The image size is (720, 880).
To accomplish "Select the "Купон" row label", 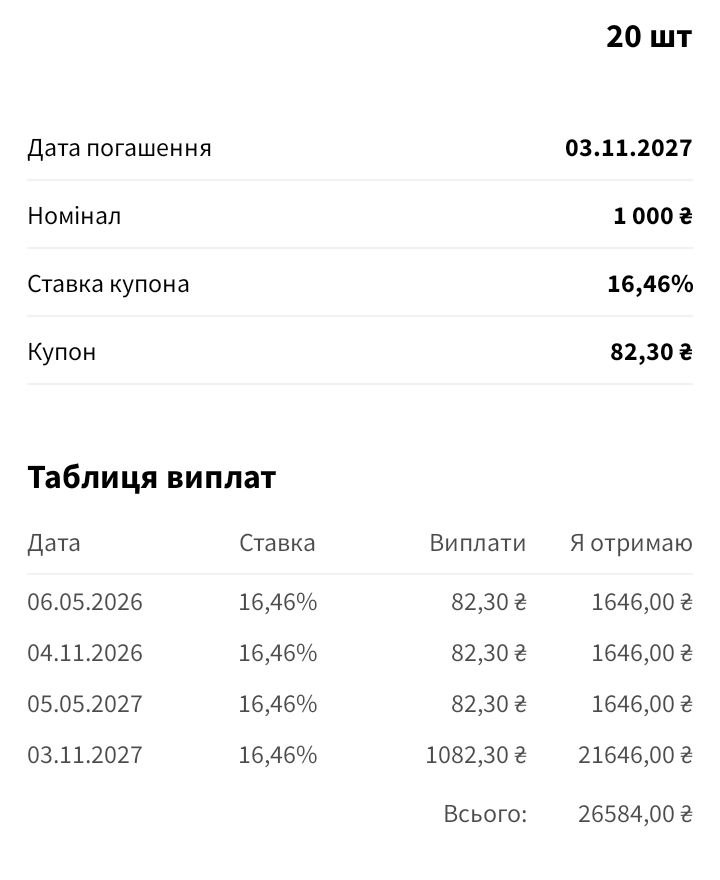I will pyautogui.click(x=62, y=352).
